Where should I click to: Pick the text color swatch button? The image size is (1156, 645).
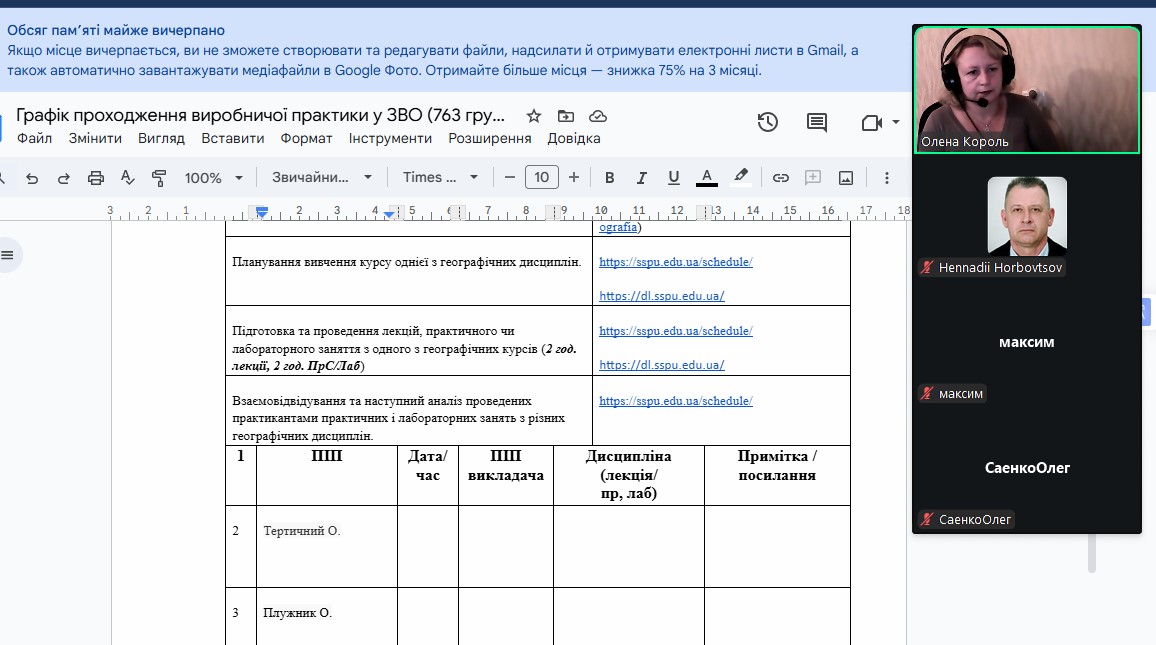tap(707, 178)
